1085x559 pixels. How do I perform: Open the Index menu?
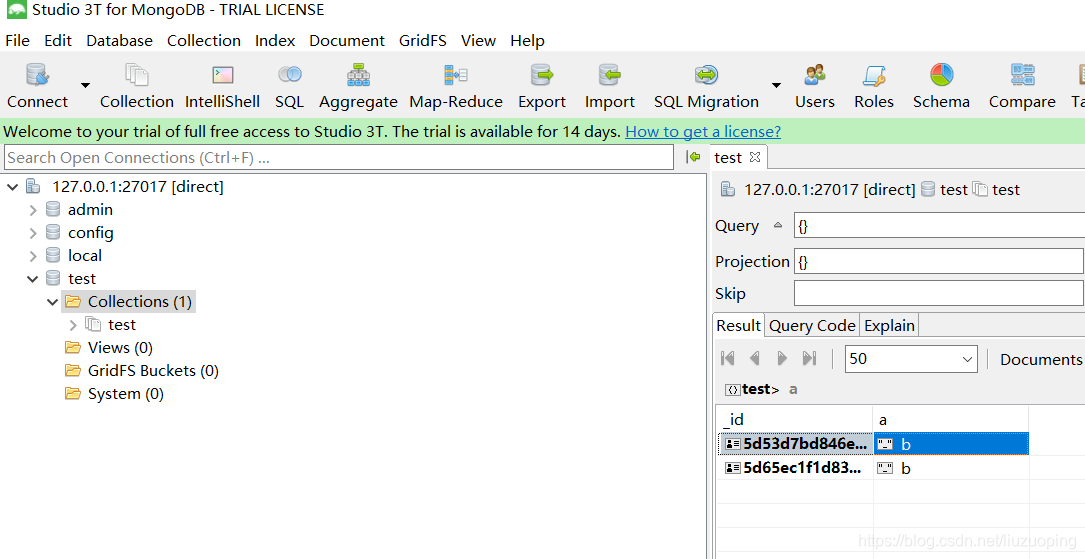pos(275,41)
